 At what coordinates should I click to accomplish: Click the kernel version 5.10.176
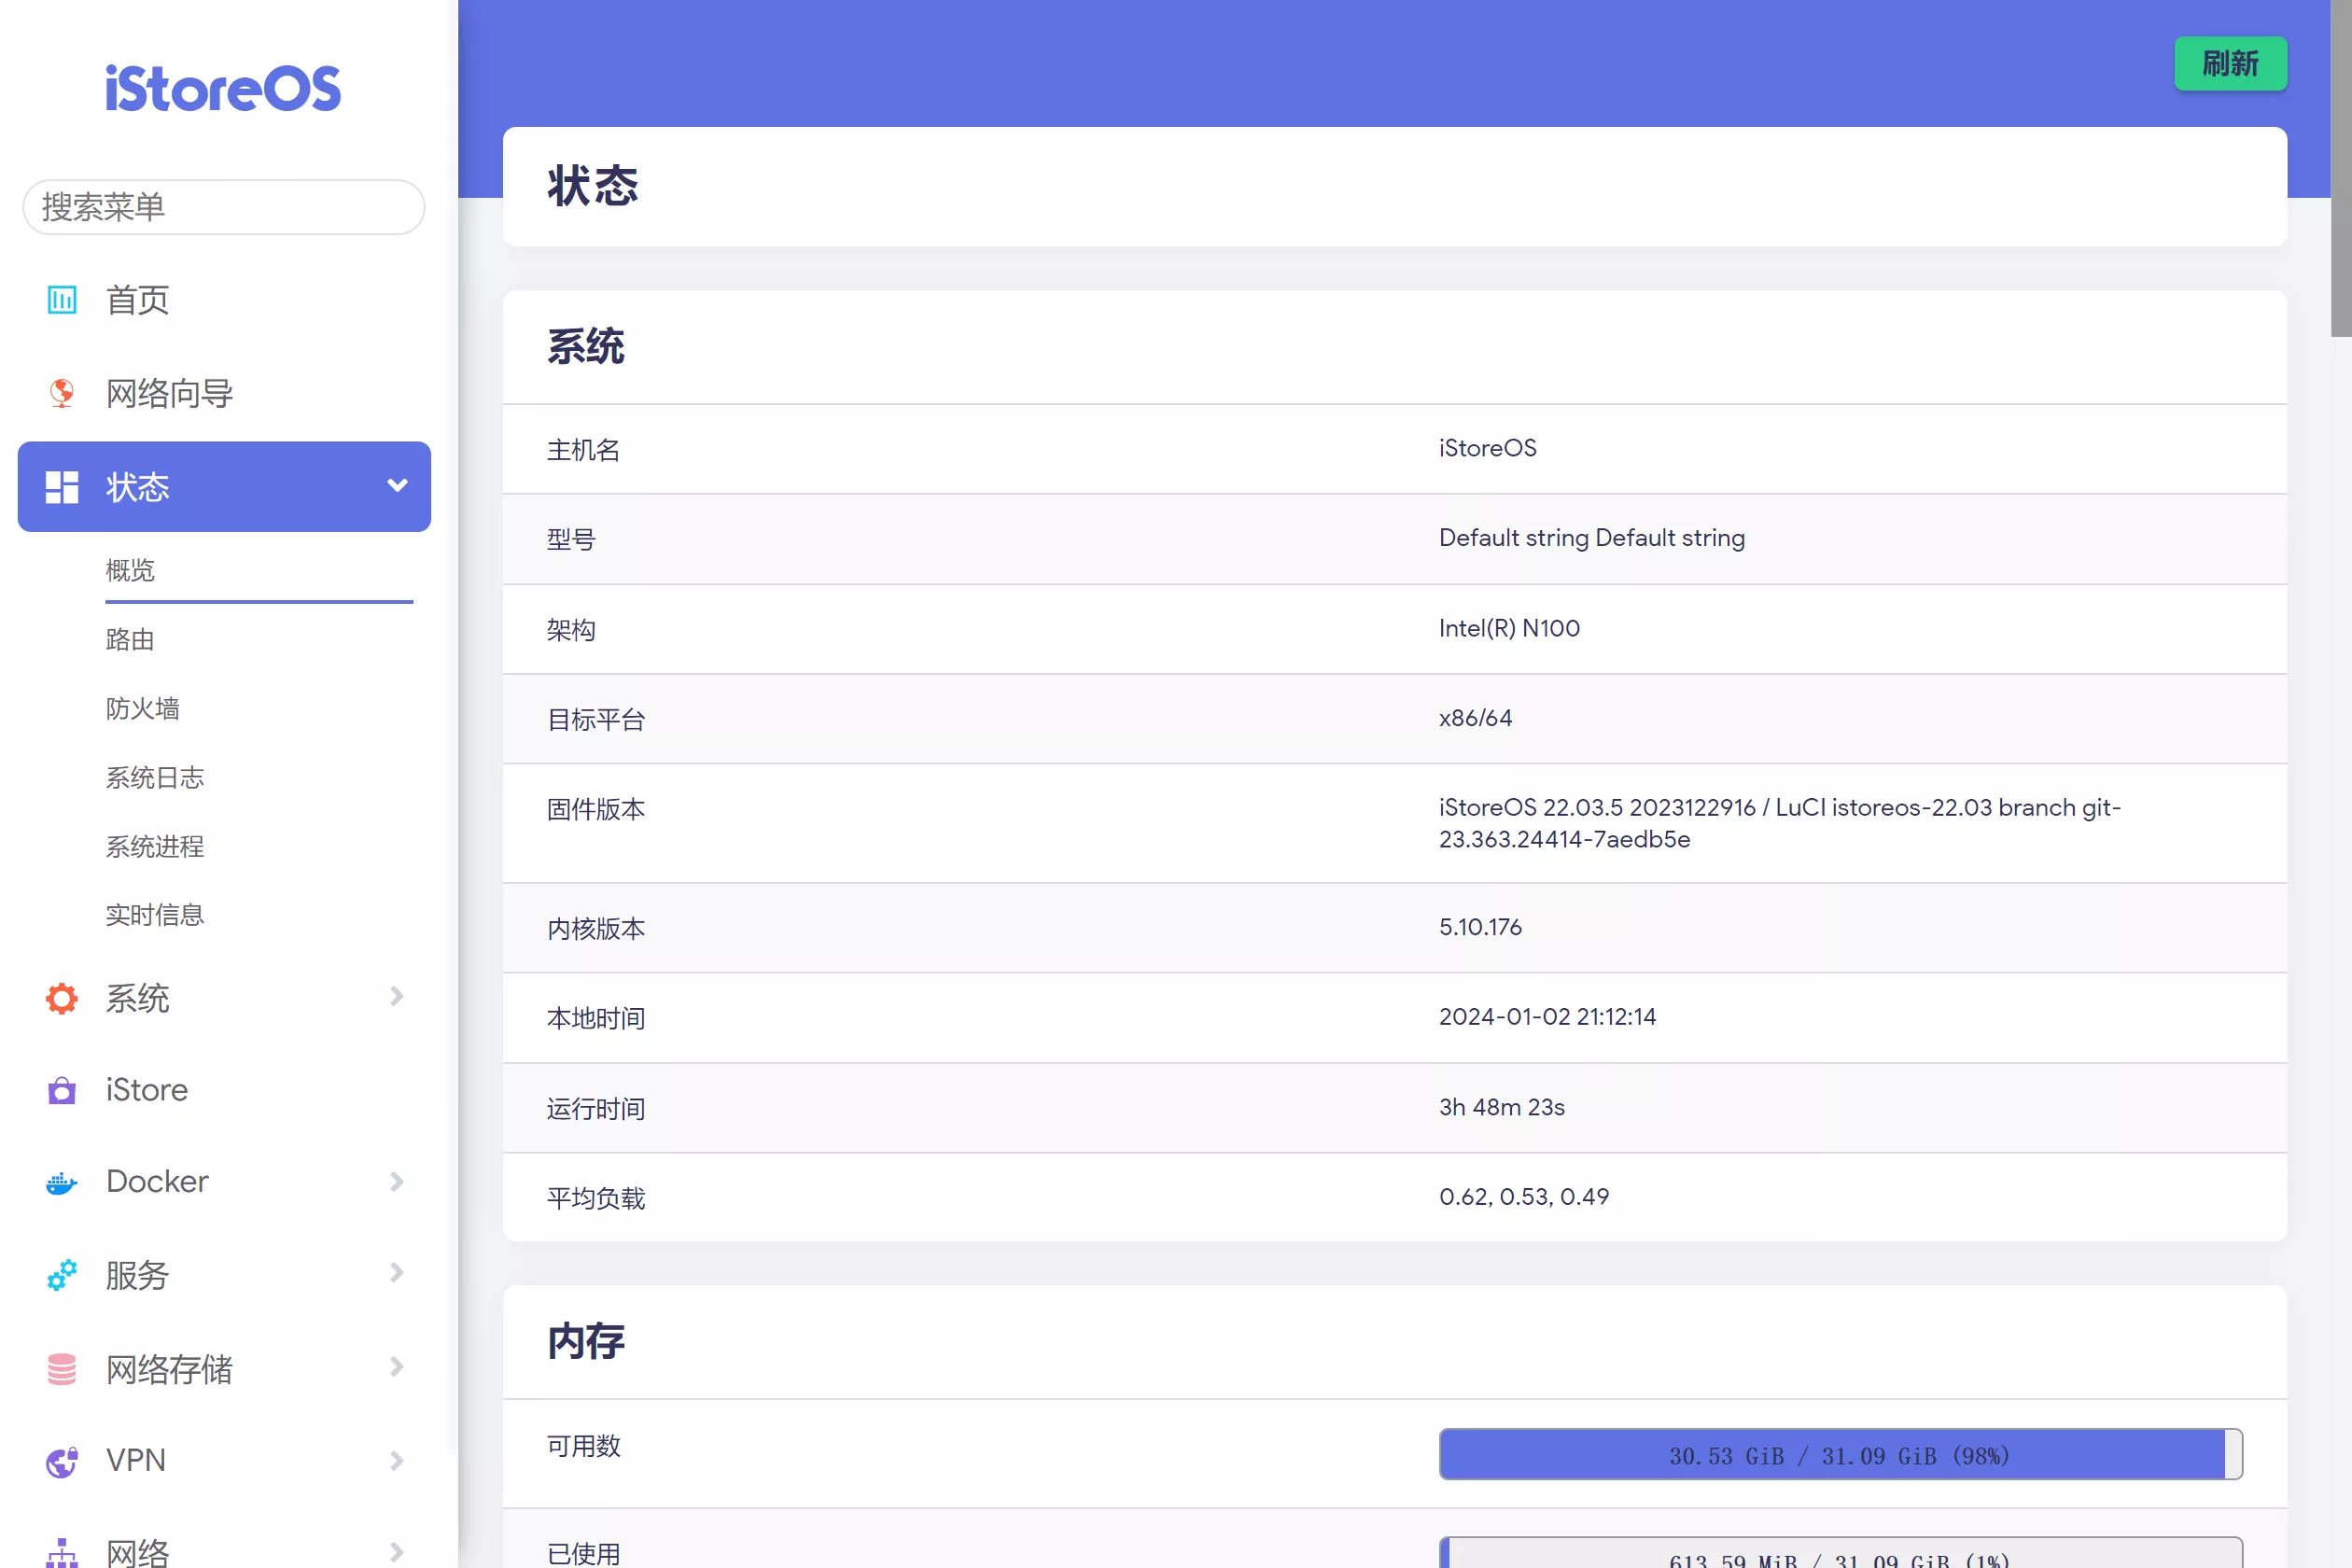click(x=1480, y=927)
